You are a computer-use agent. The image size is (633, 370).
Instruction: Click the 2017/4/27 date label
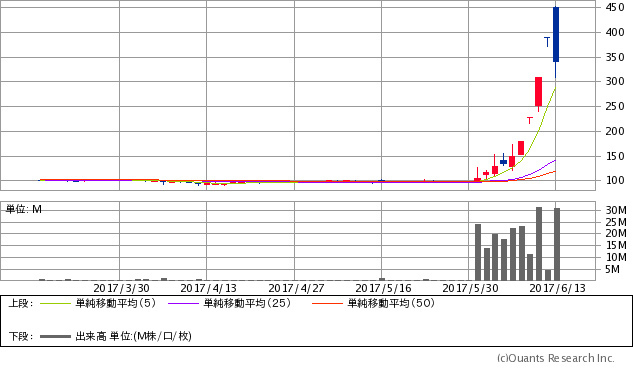click(296, 288)
